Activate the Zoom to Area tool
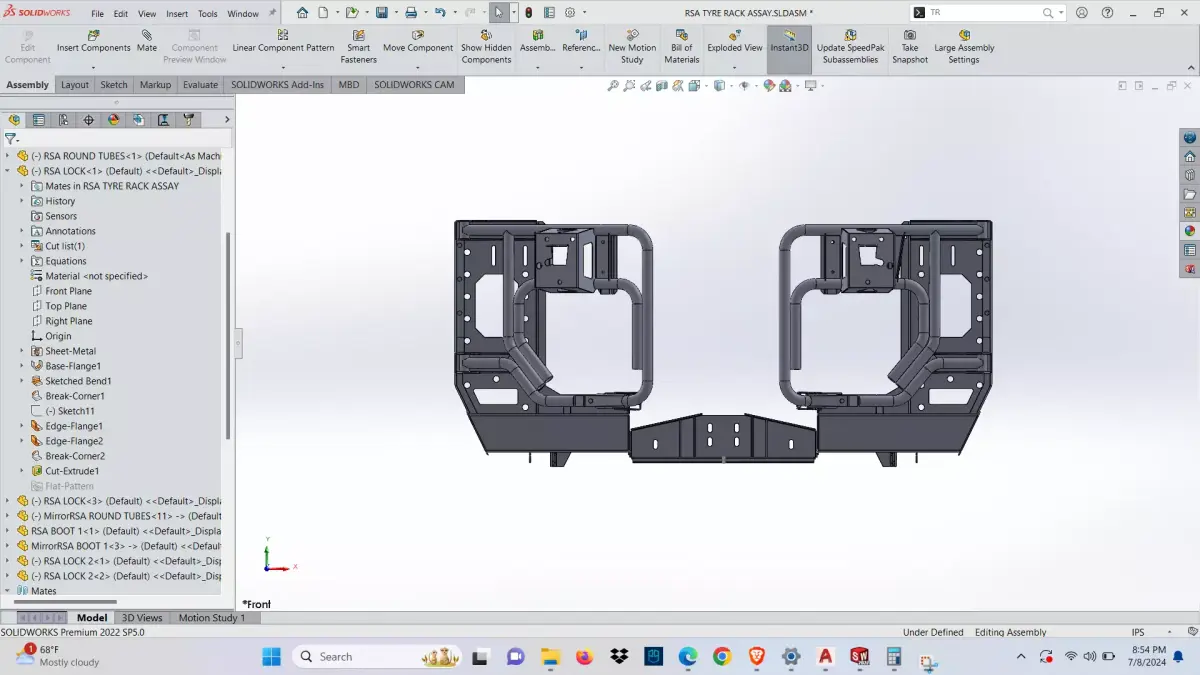This screenshot has width=1200, height=675. click(x=629, y=86)
